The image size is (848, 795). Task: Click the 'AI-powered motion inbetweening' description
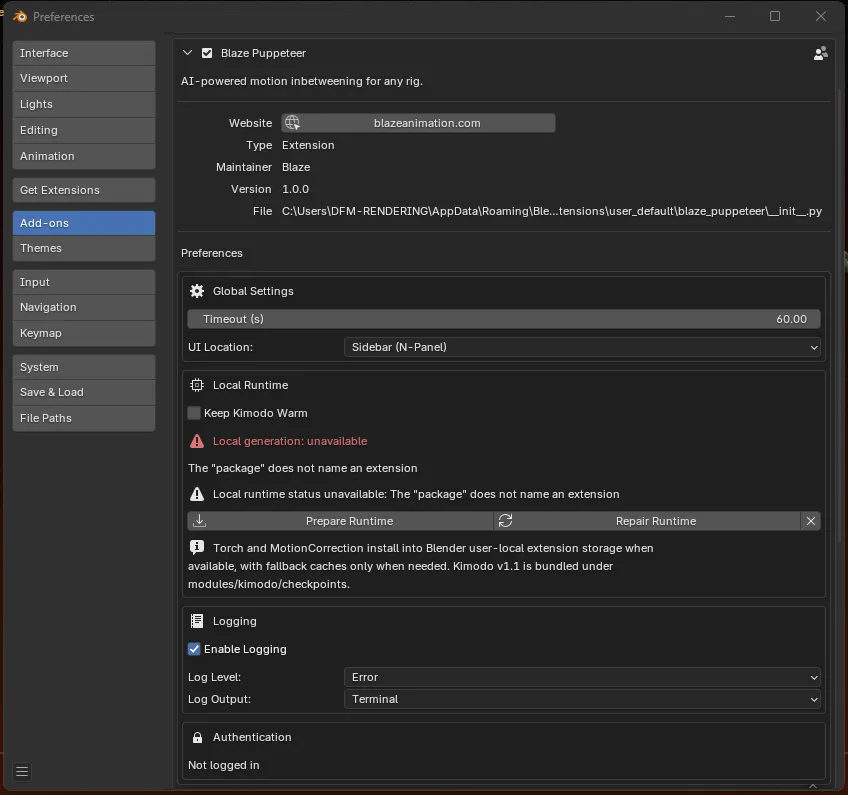pos(302,81)
